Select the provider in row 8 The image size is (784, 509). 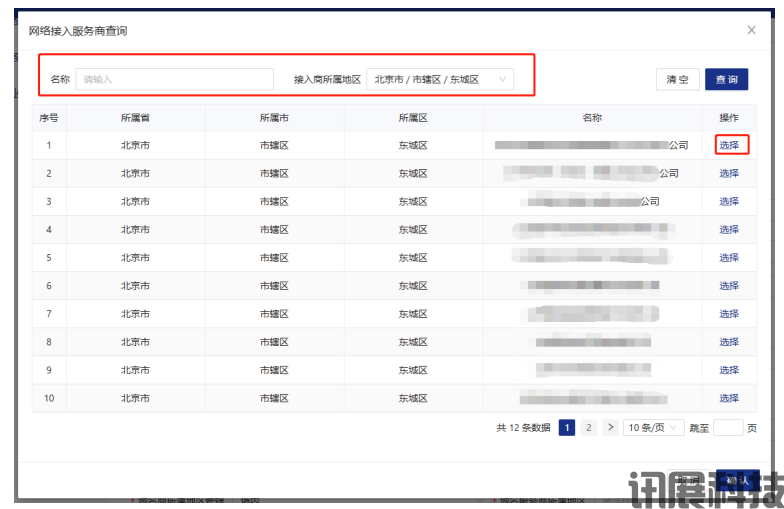pyautogui.click(x=729, y=342)
